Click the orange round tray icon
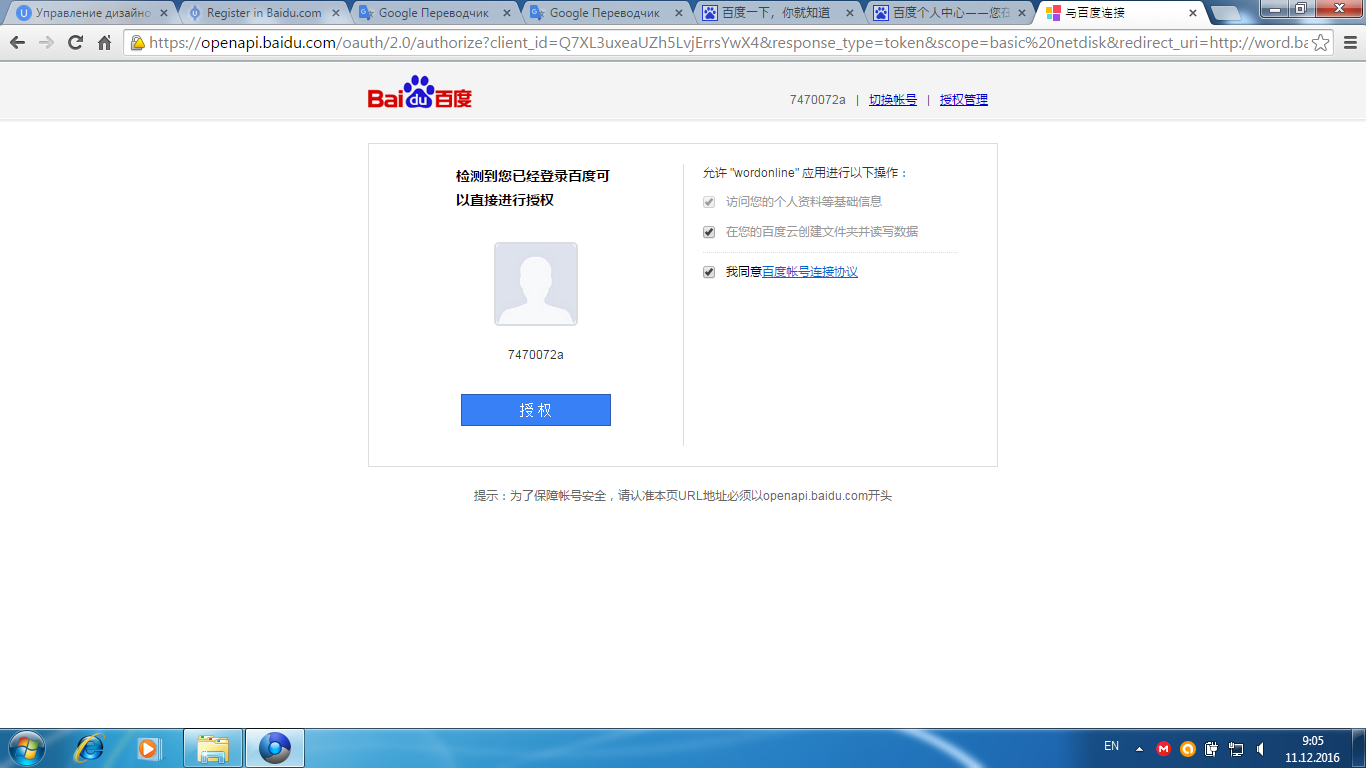 pos(1188,748)
